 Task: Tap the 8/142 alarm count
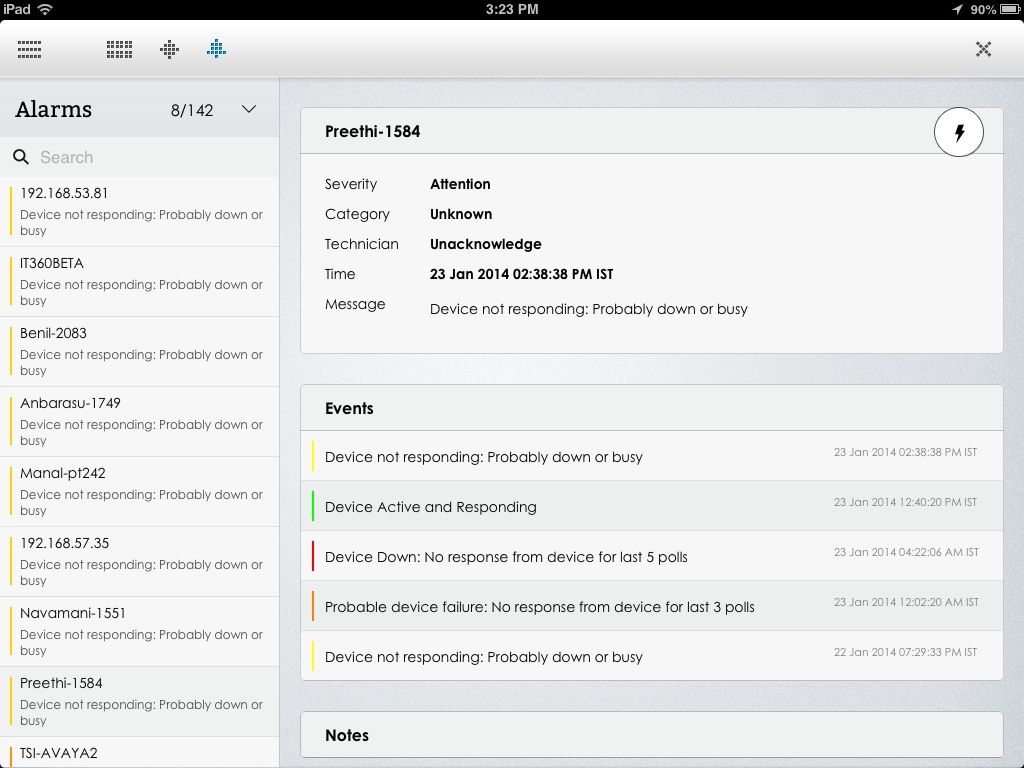tap(192, 110)
